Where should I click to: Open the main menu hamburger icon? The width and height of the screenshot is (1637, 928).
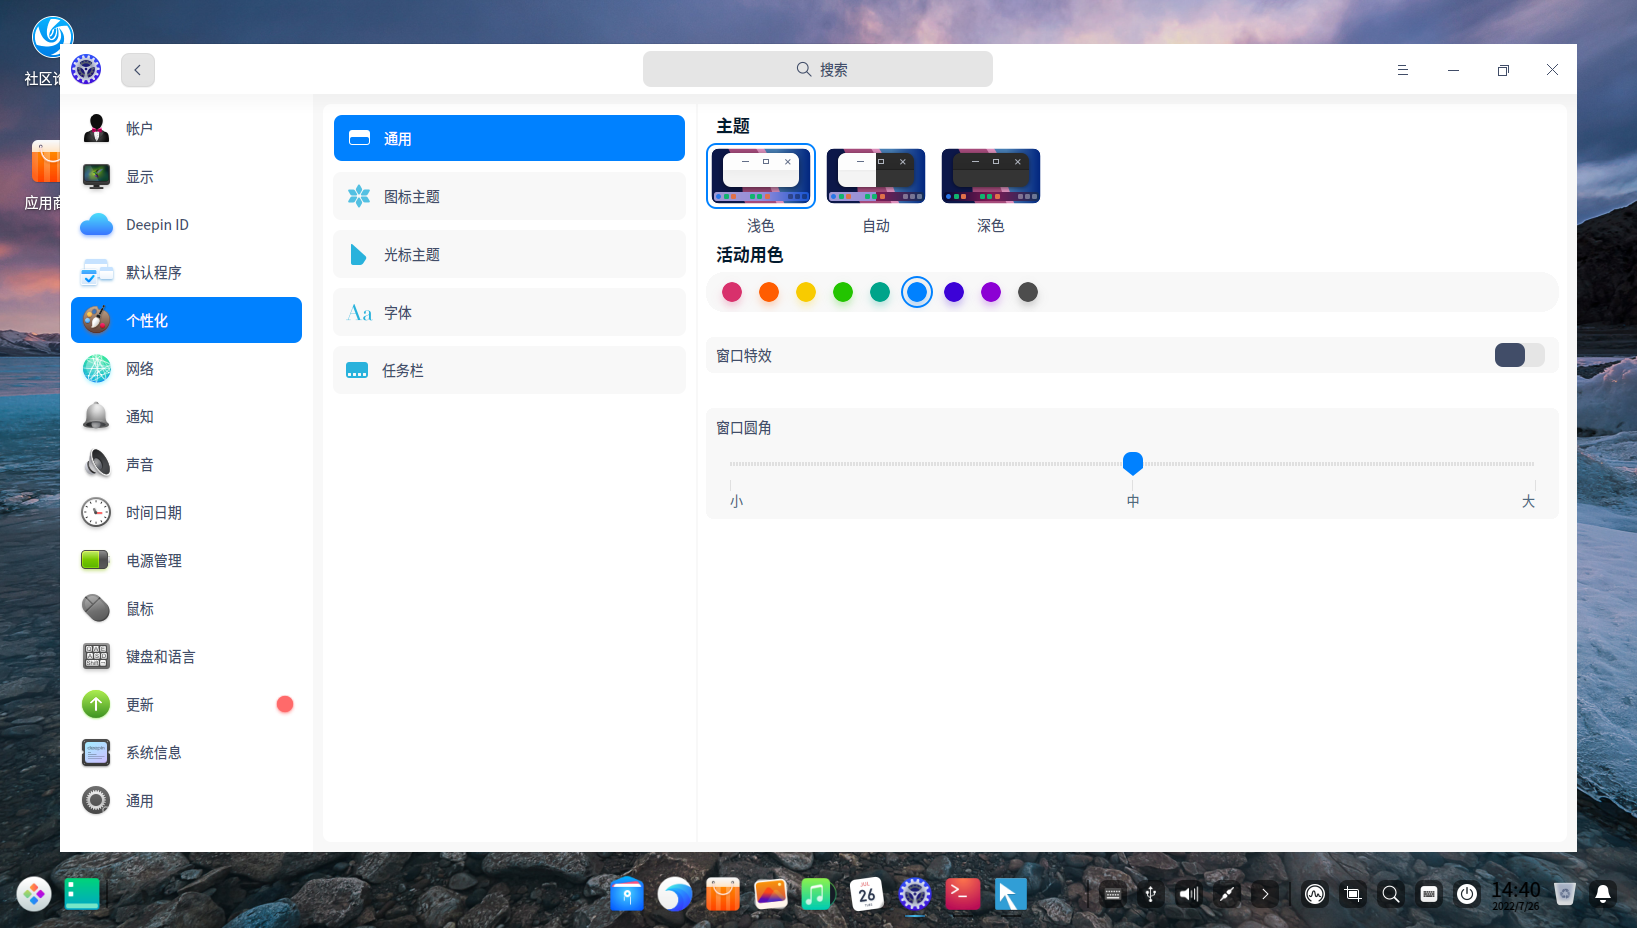[1402, 70]
